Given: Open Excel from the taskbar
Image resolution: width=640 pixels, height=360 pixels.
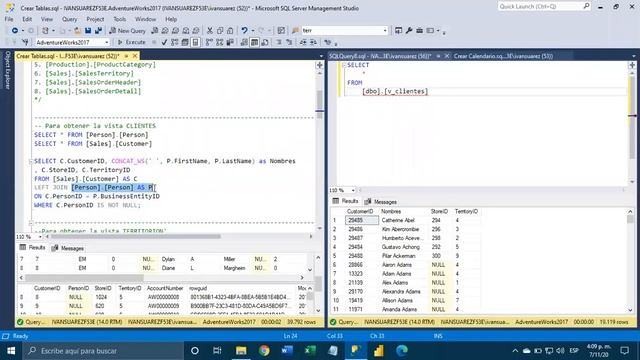Looking at the screenshot, I should pyautogui.click(x=310, y=351).
